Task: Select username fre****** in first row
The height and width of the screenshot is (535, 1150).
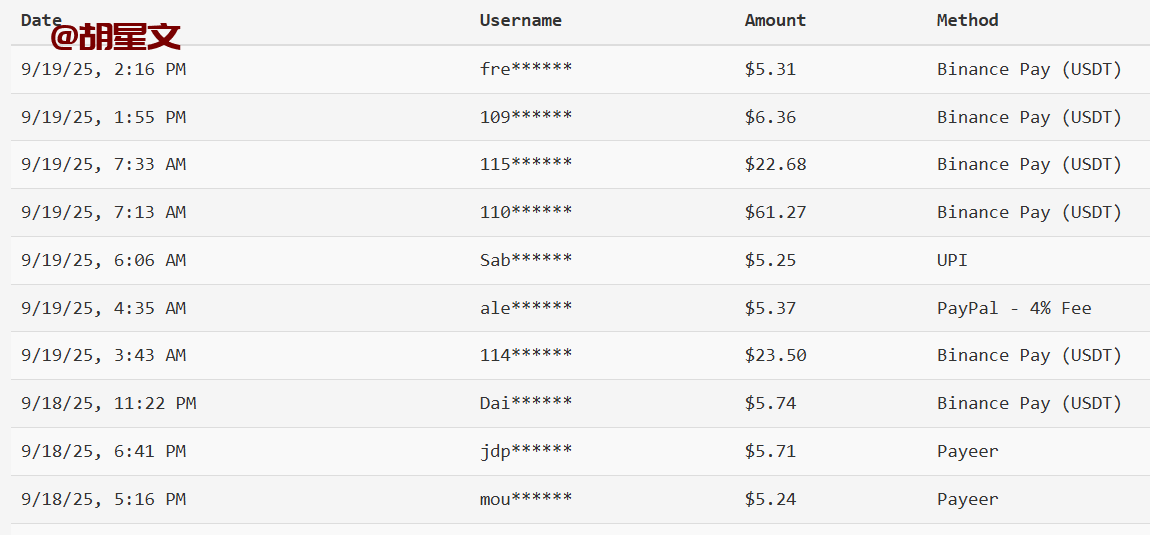Action: pos(526,69)
